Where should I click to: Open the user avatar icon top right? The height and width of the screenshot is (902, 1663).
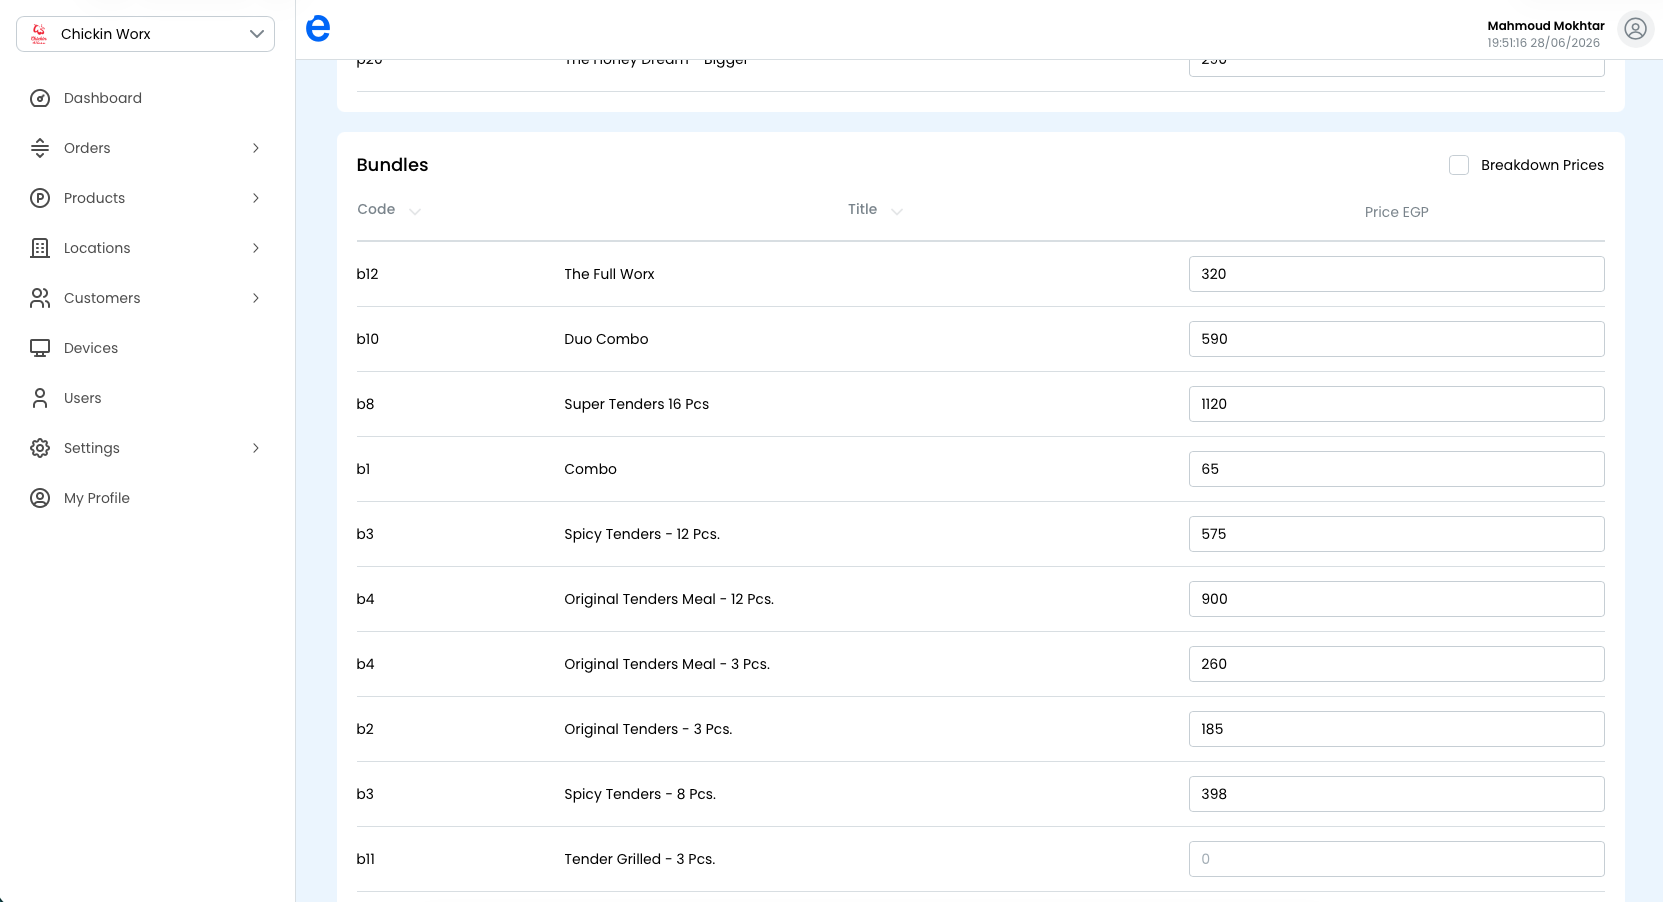(x=1635, y=29)
